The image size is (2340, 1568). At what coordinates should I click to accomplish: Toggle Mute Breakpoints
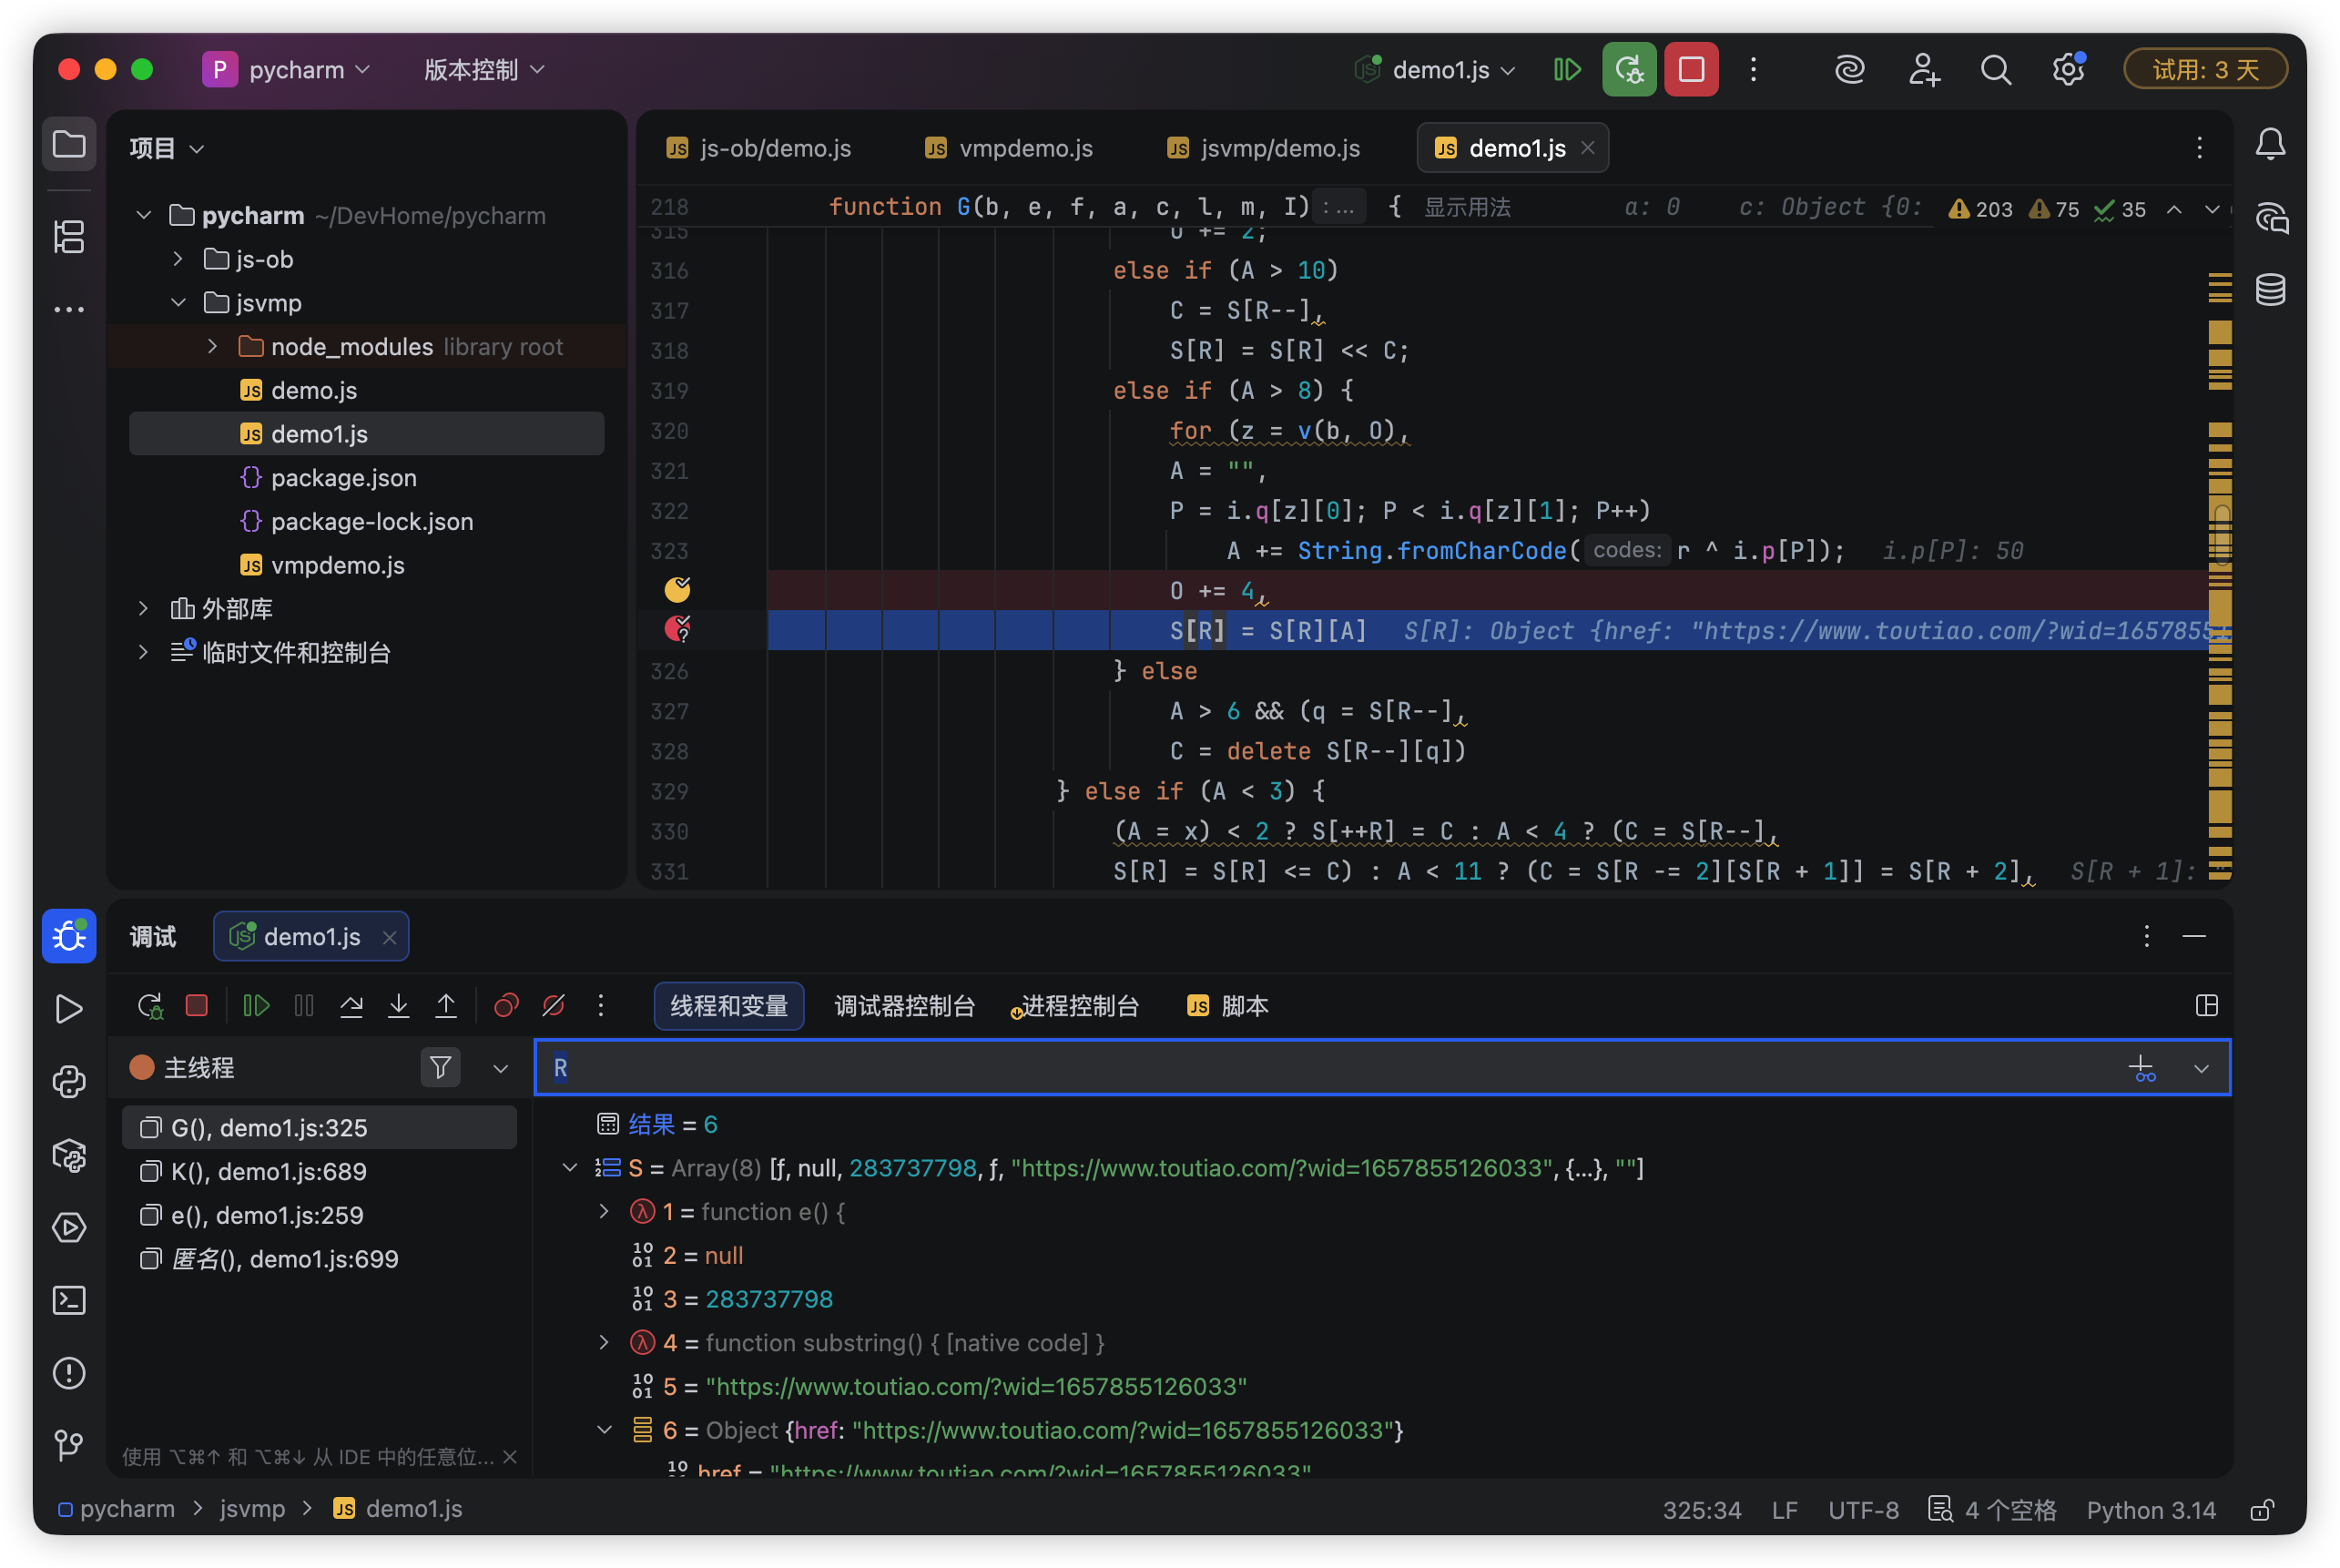tap(553, 1005)
